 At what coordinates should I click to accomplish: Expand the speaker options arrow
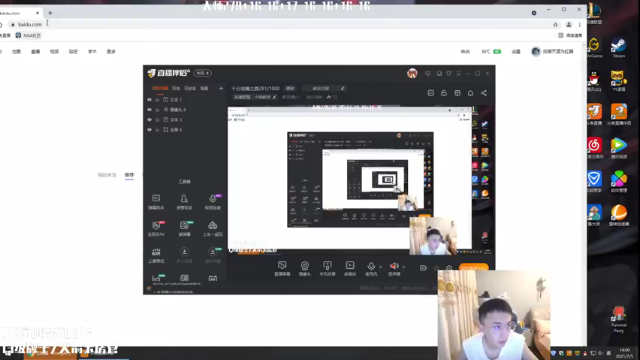(404, 267)
